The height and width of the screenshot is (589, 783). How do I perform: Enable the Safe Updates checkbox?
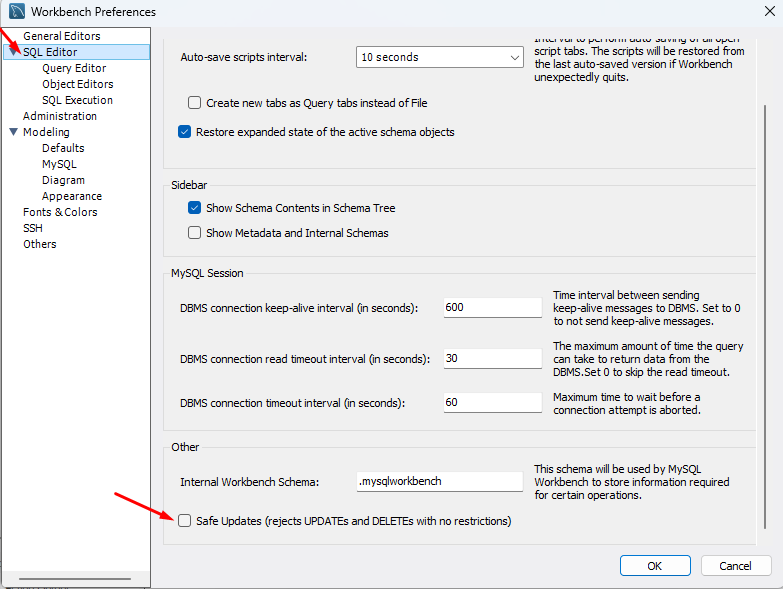(x=184, y=521)
